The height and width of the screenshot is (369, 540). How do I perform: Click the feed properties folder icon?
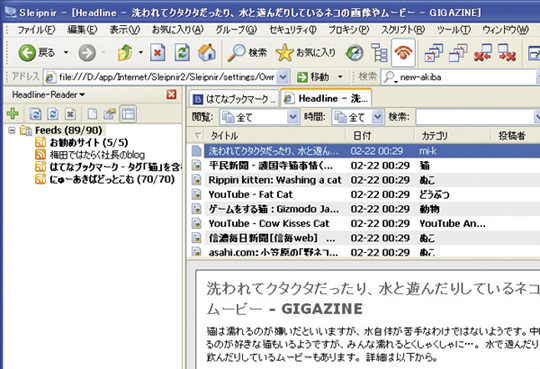[110, 114]
